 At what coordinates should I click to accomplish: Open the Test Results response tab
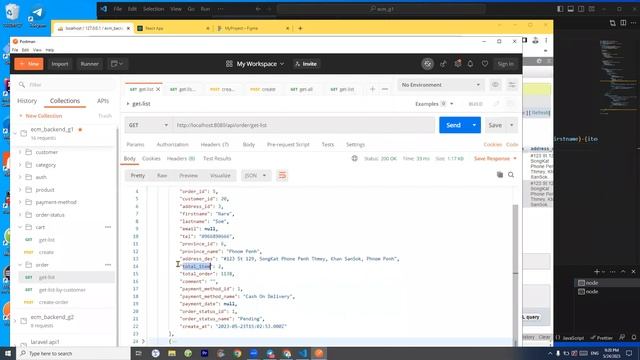[x=217, y=158]
